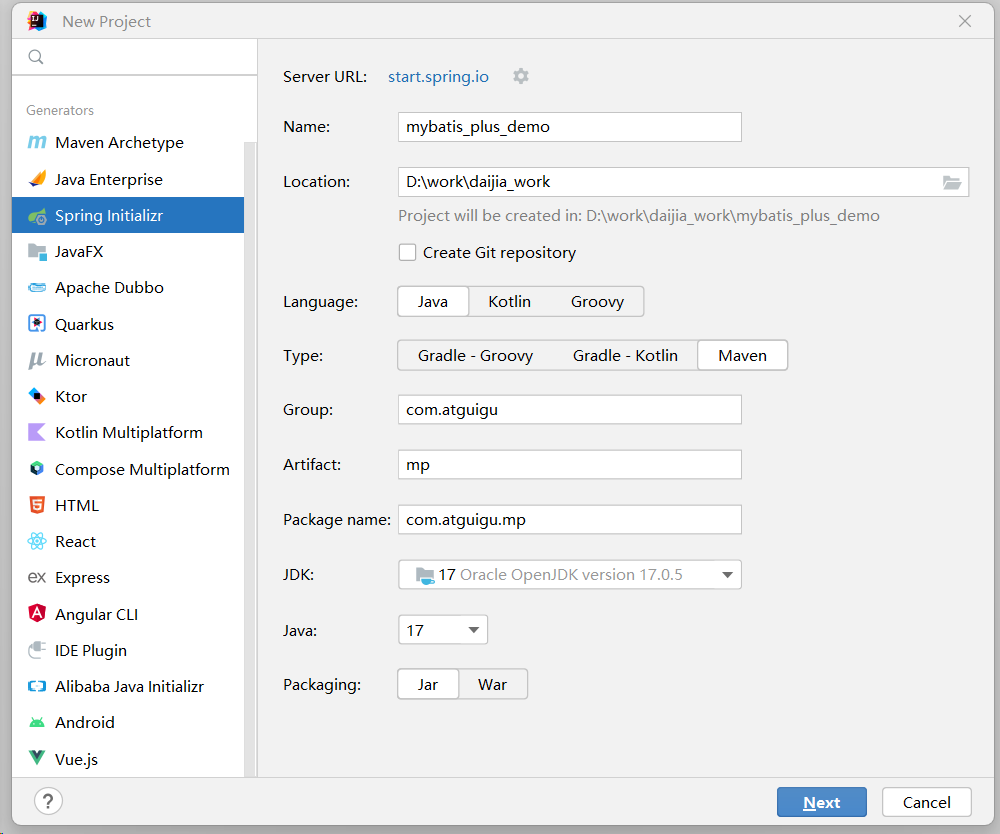Image resolution: width=1000 pixels, height=834 pixels.
Task: Select Compose Multiplatform generator
Action: (128, 469)
